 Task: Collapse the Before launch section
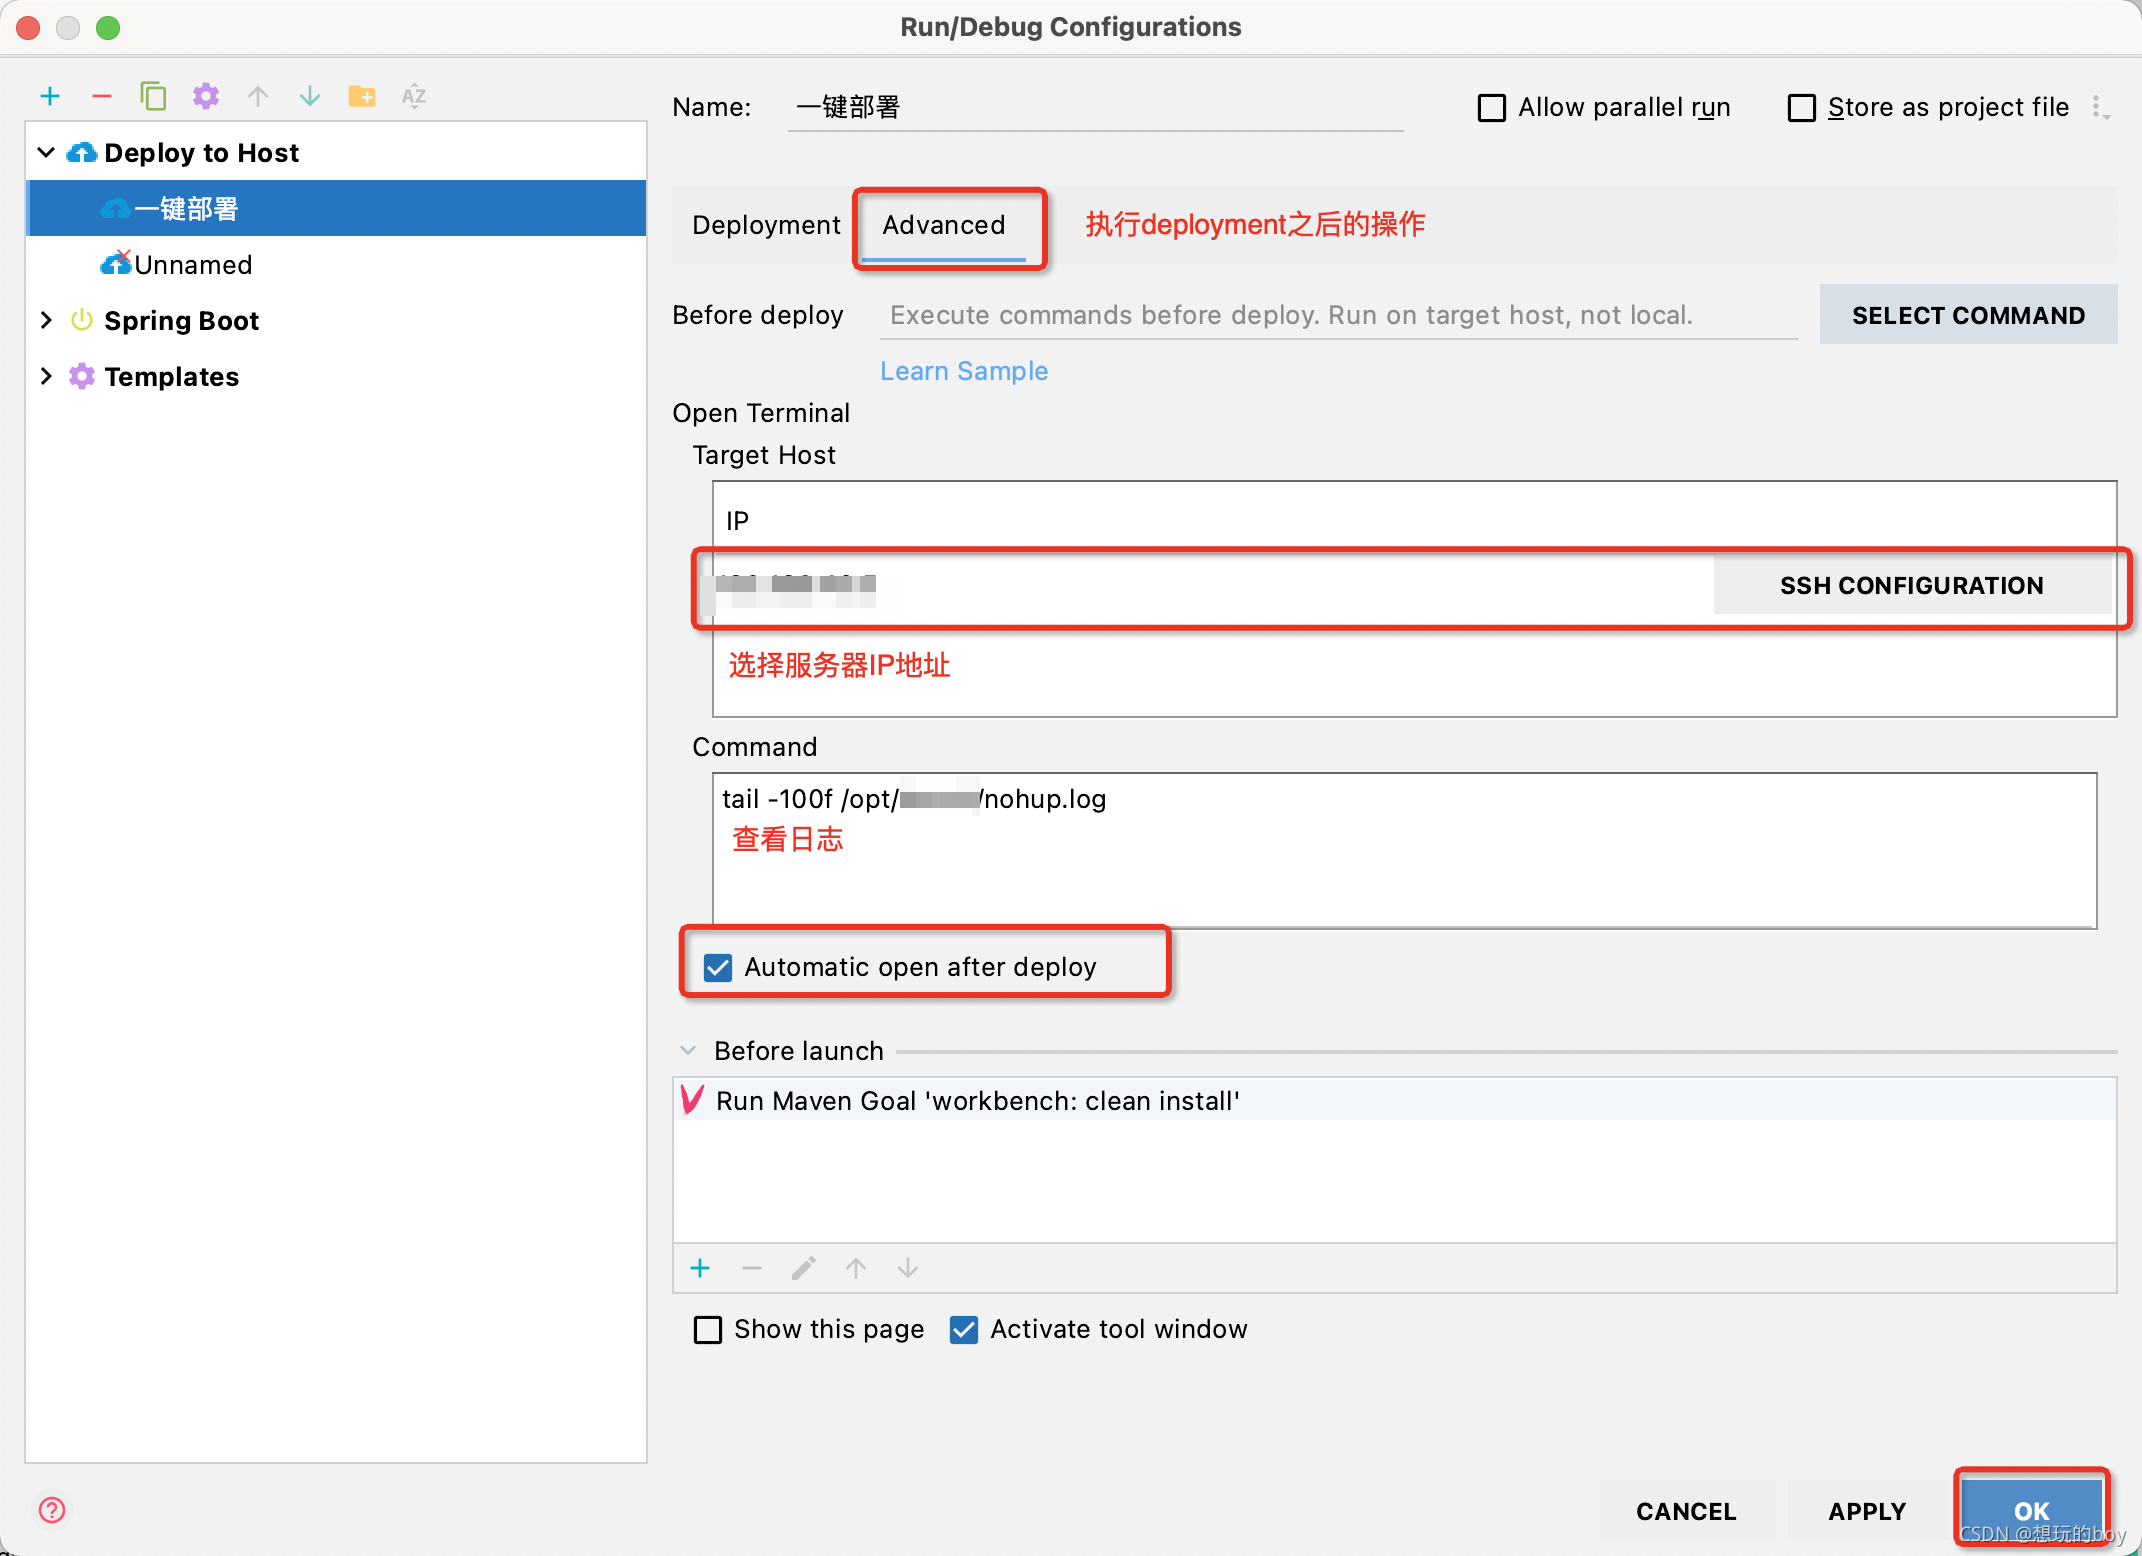coord(688,1050)
